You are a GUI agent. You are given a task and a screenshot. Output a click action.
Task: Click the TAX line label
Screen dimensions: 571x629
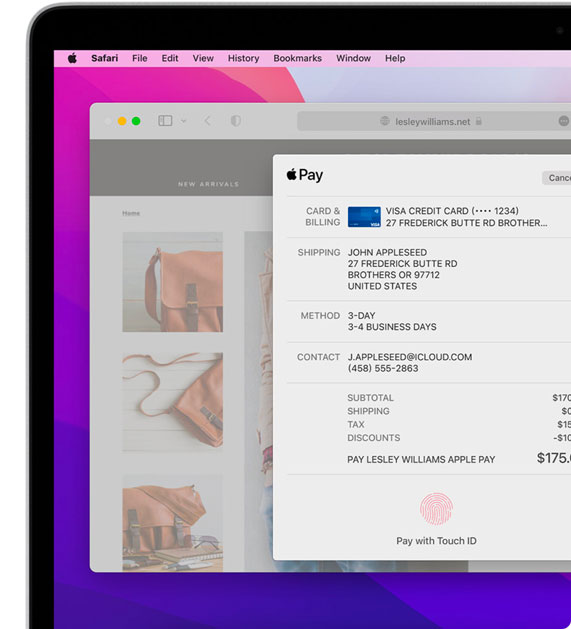(x=356, y=424)
